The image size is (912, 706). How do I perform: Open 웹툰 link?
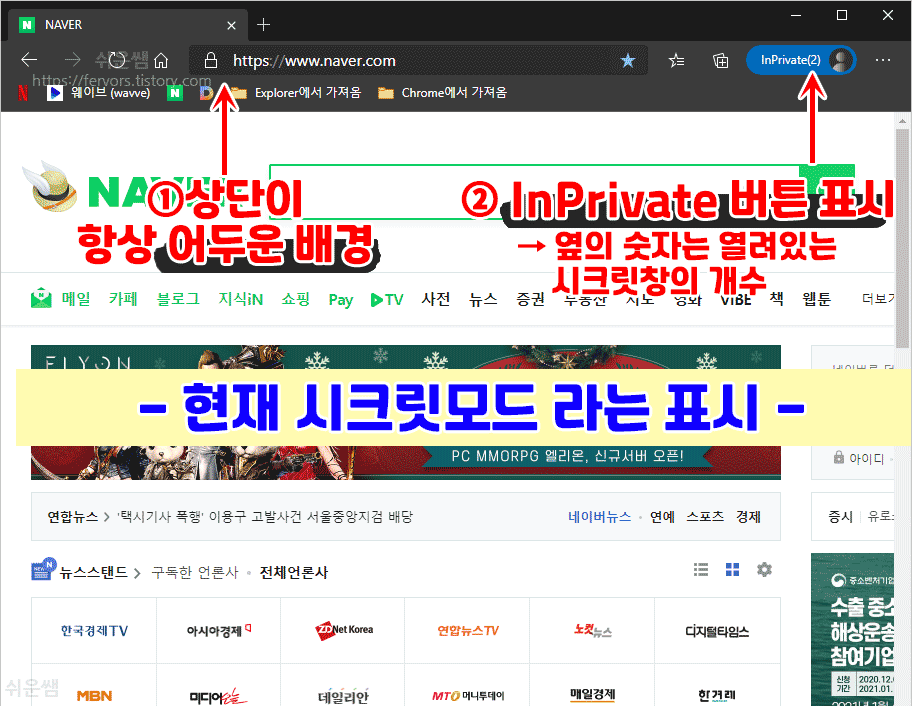point(817,299)
